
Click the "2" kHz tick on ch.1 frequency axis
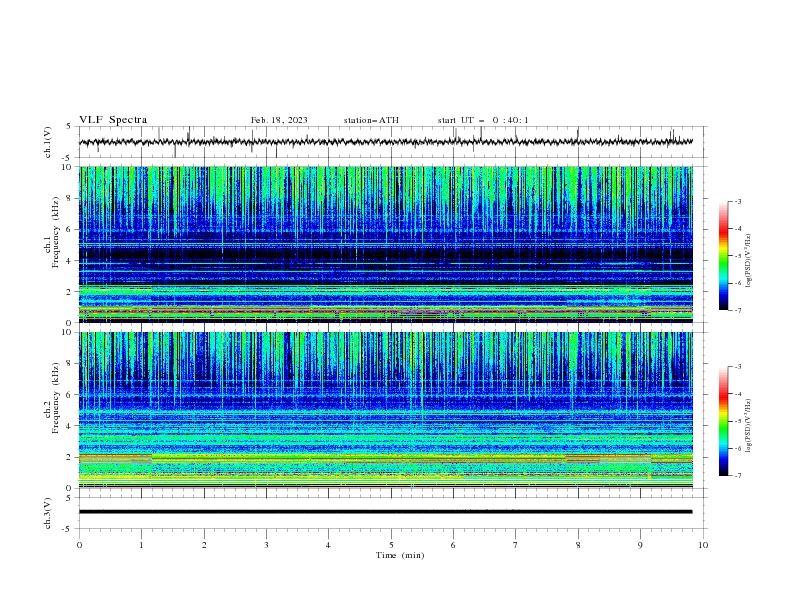click(x=69, y=292)
